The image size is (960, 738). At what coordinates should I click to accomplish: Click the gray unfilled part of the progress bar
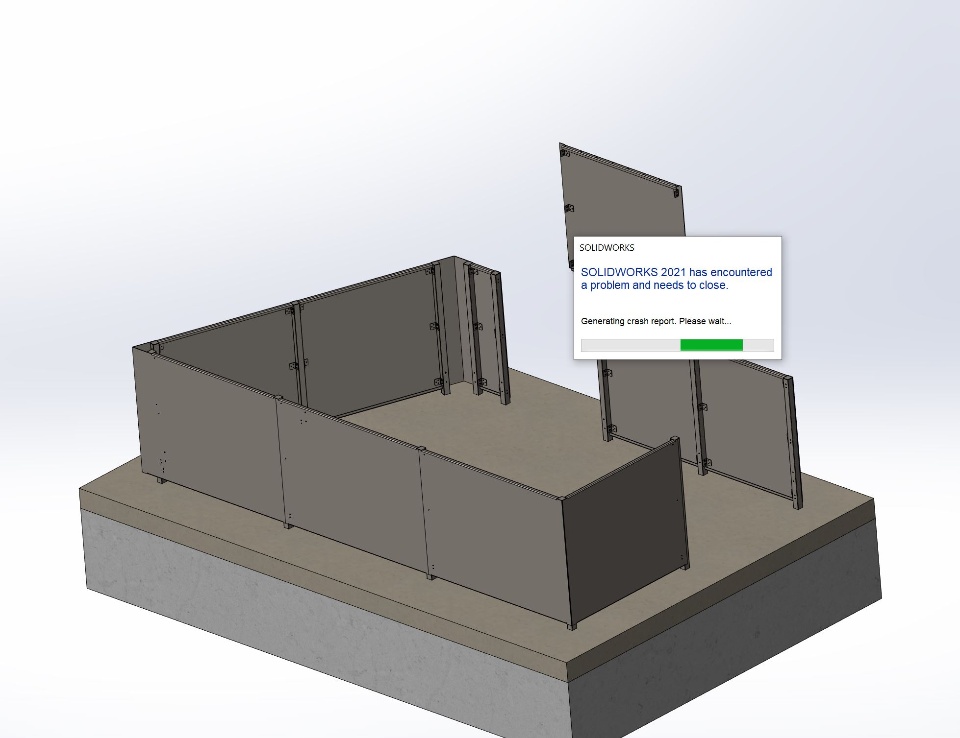(x=631, y=345)
